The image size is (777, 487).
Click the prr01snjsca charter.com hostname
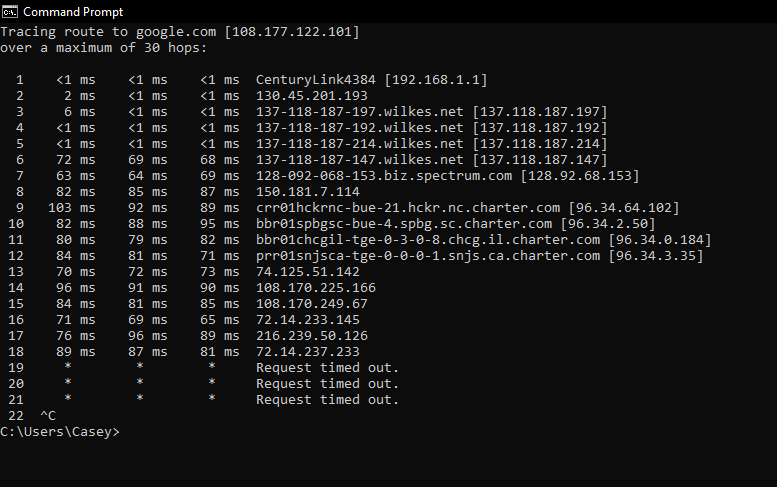click(x=428, y=256)
